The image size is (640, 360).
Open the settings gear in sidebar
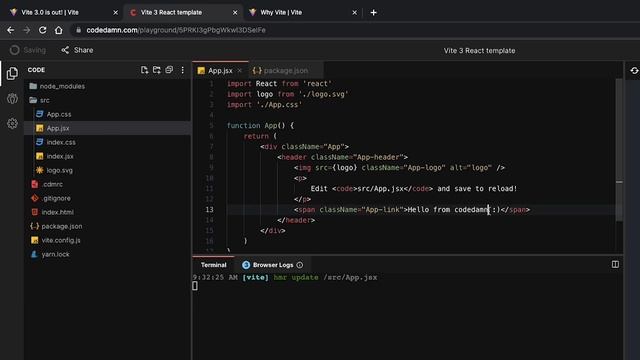point(12,123)
